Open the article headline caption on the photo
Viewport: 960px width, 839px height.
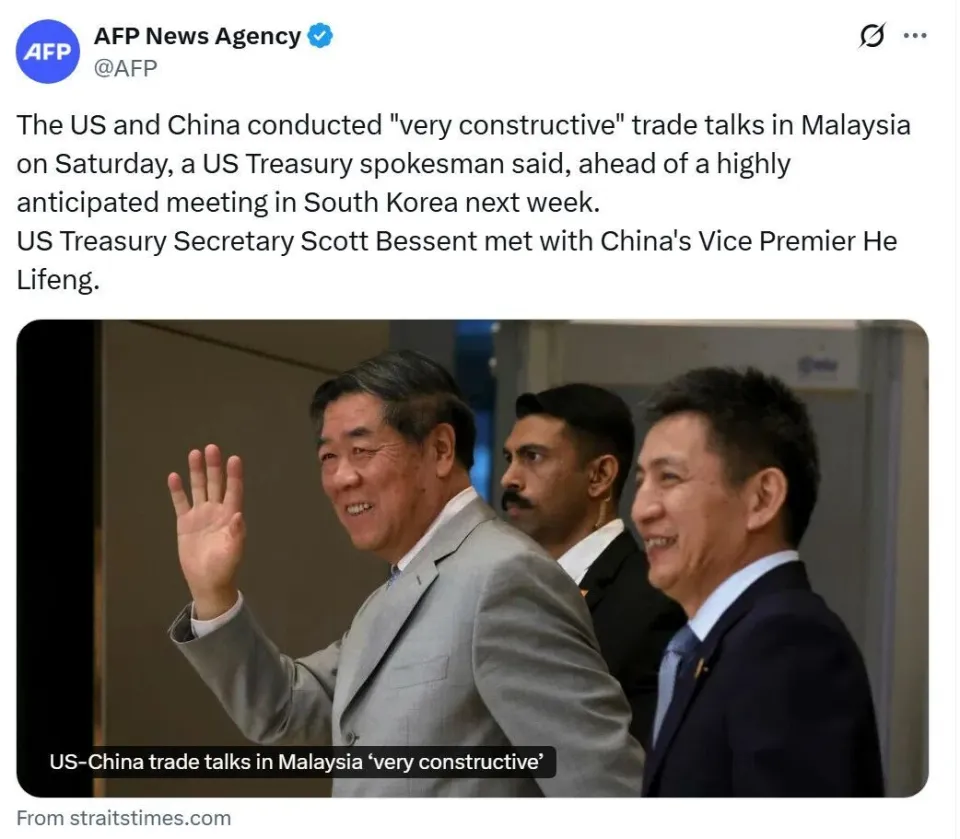click(296, 762)
